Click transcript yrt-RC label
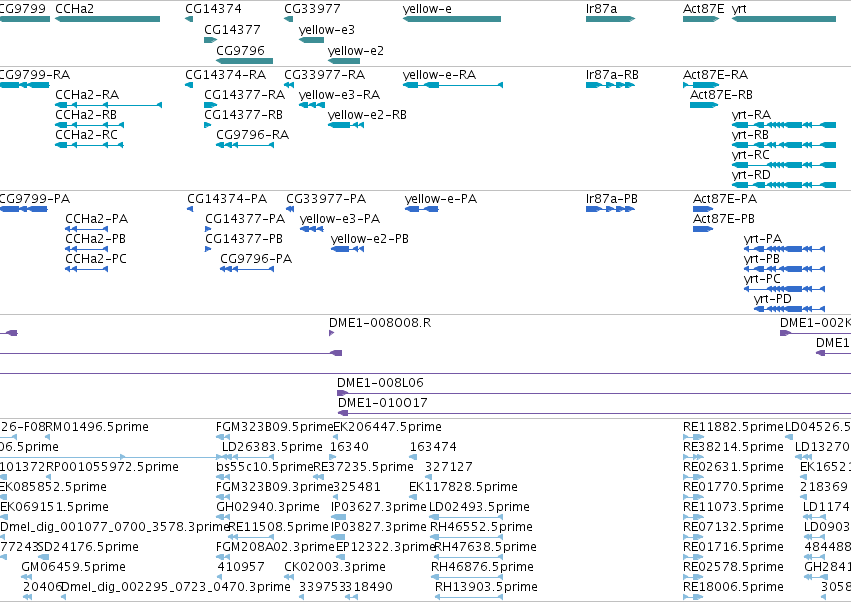Screen dimensions: 851x602 point(751,155)
